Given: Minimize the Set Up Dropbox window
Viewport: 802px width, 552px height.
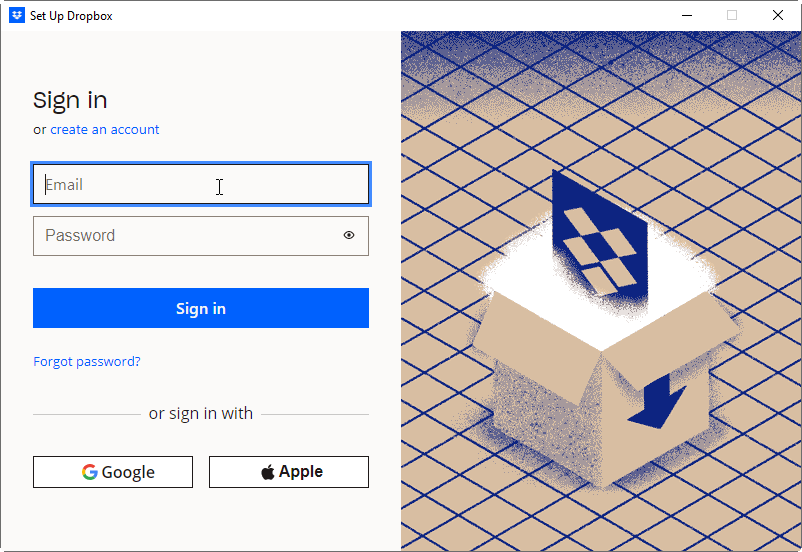Looking at the screenshot, I should 687,15.
